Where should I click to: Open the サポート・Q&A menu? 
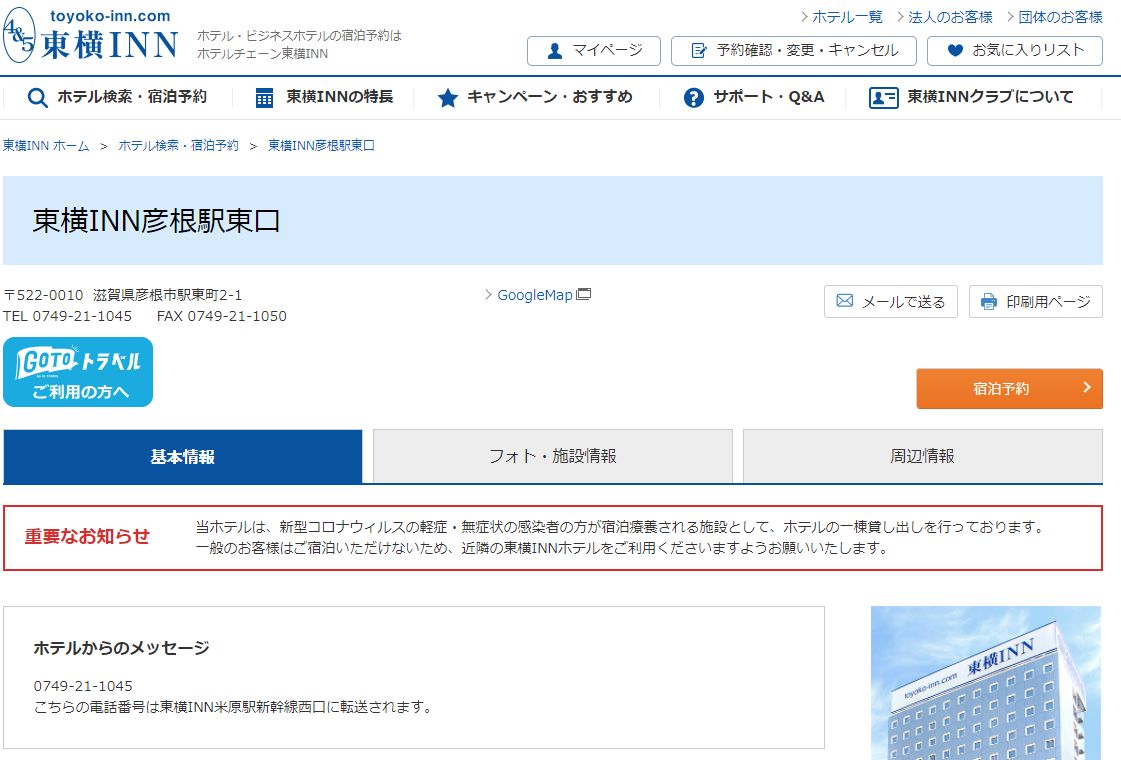[x=754, y=97]
